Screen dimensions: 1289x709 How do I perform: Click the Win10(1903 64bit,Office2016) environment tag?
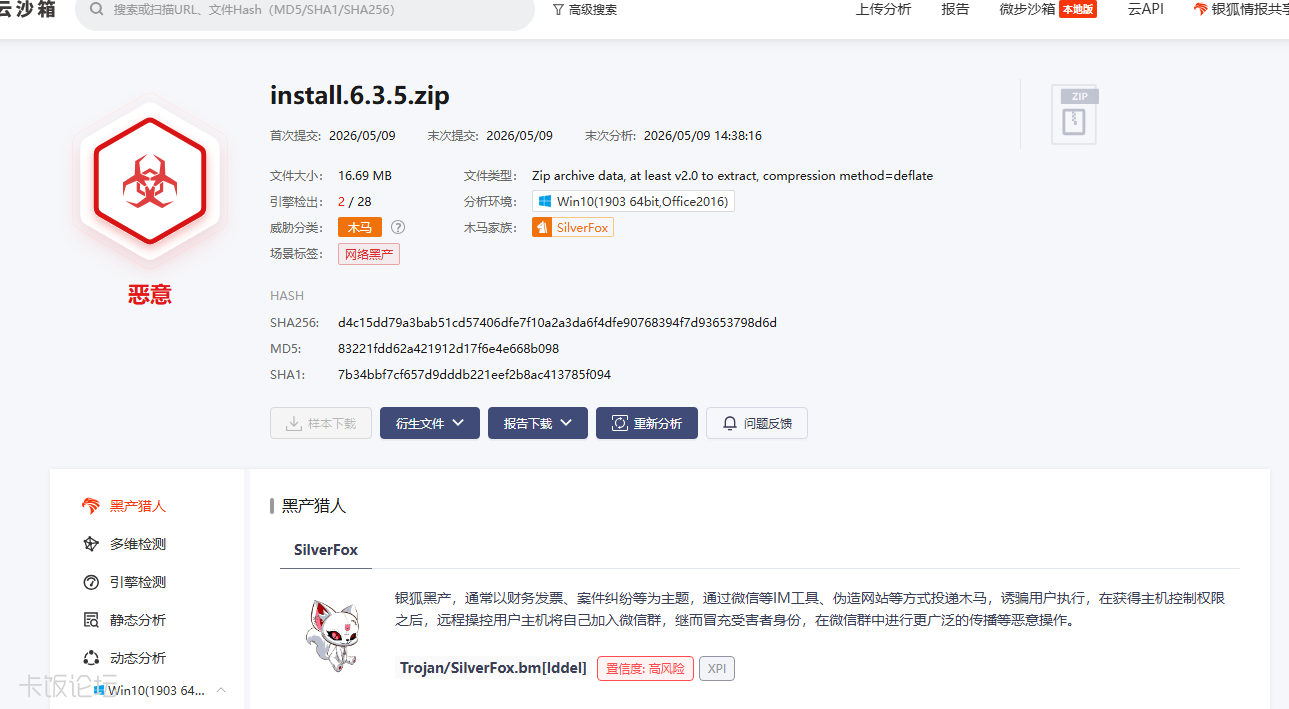pos(633,201)
